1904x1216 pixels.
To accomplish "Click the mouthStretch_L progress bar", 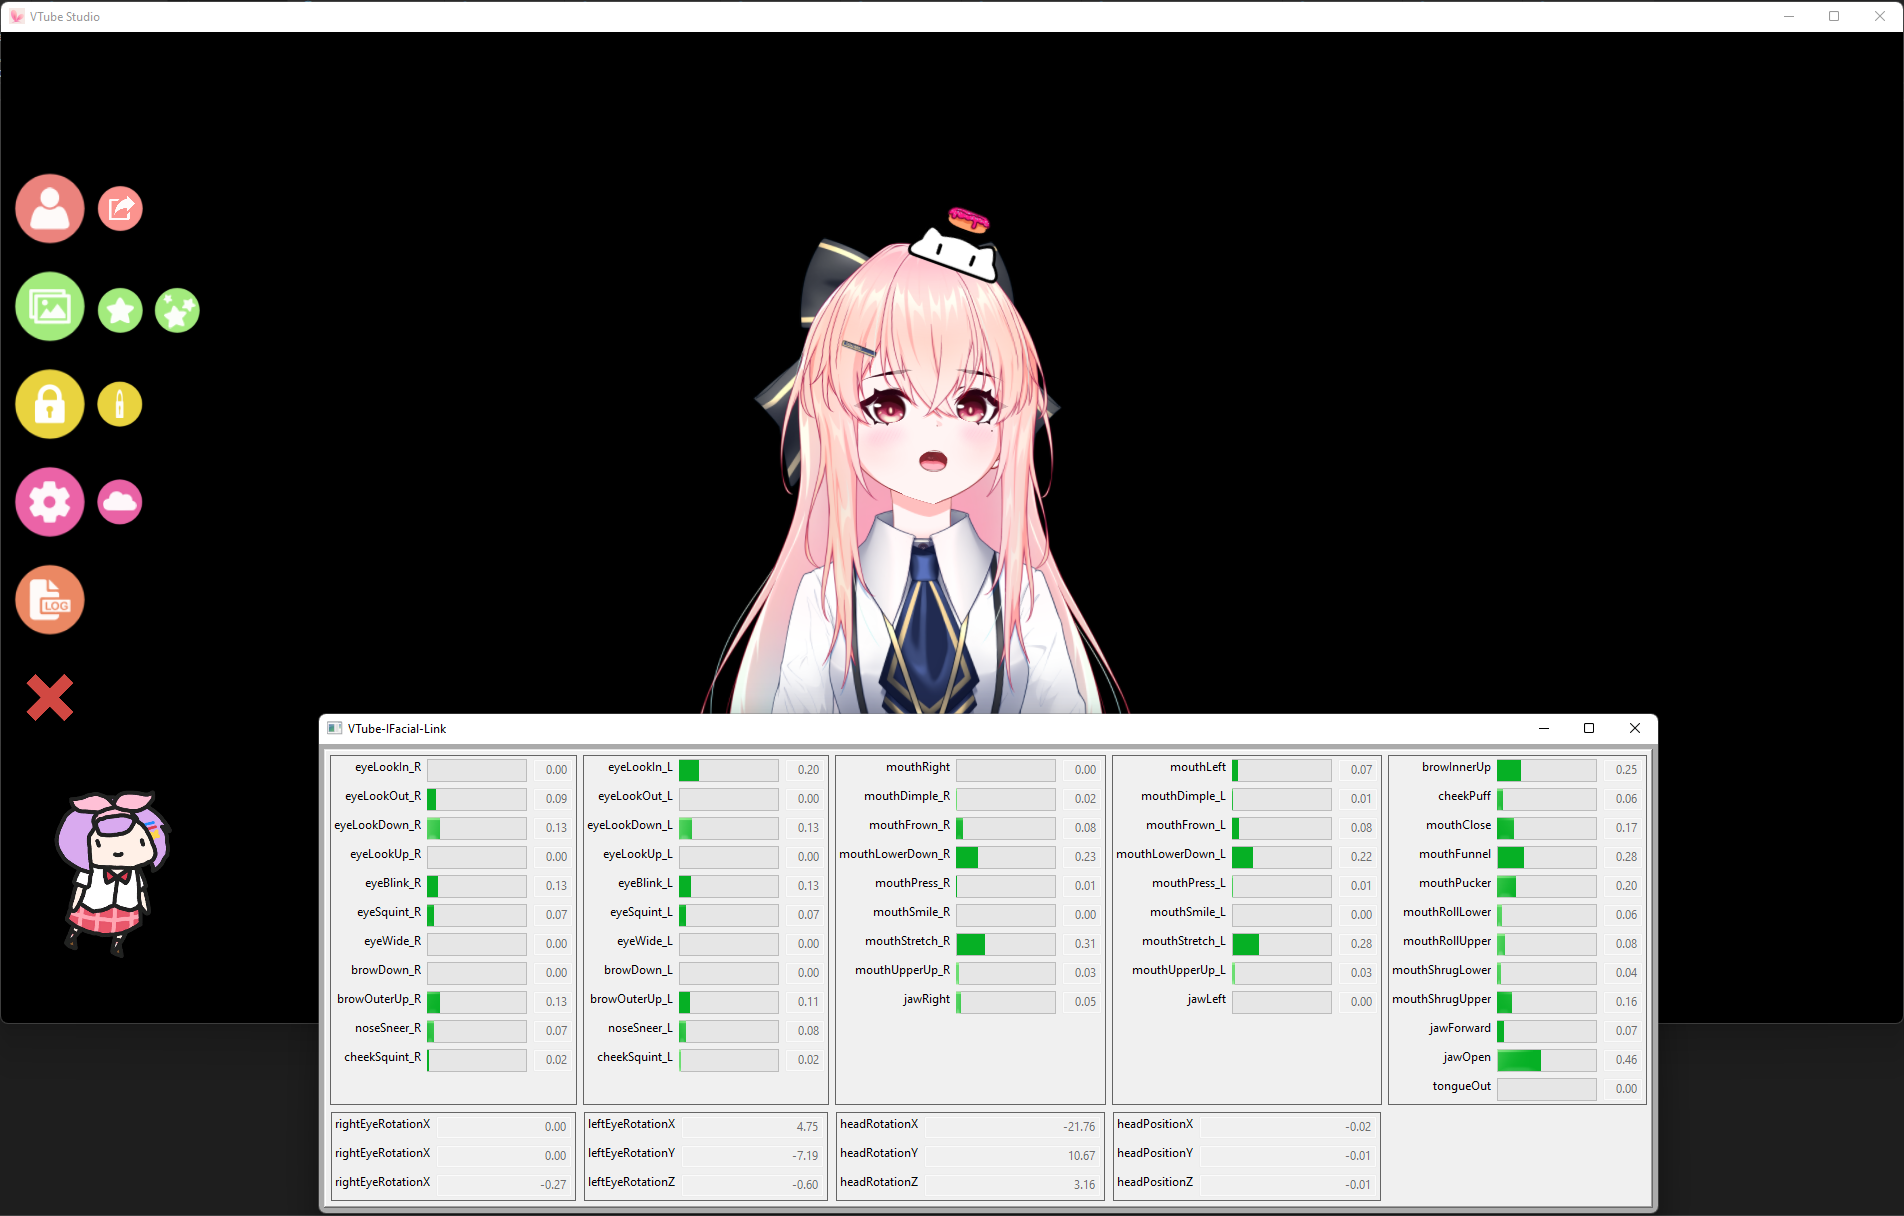I will coord(1282,944).
